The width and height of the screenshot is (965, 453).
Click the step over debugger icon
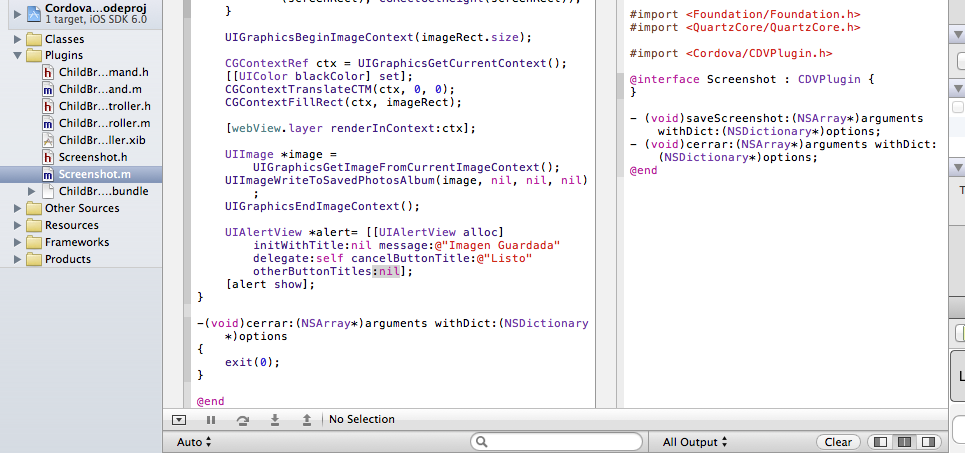pyautogui.click(x=242, y=420)
